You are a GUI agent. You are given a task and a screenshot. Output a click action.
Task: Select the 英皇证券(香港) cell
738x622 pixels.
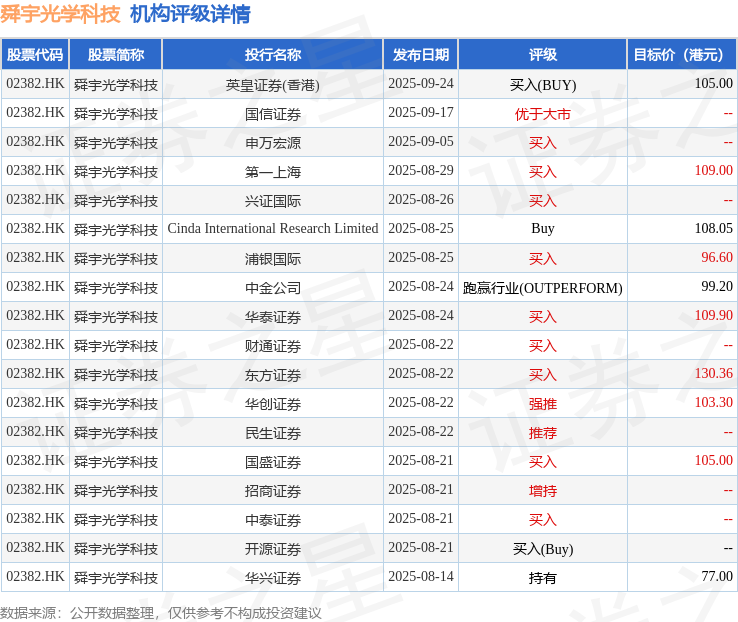[273, 85]
